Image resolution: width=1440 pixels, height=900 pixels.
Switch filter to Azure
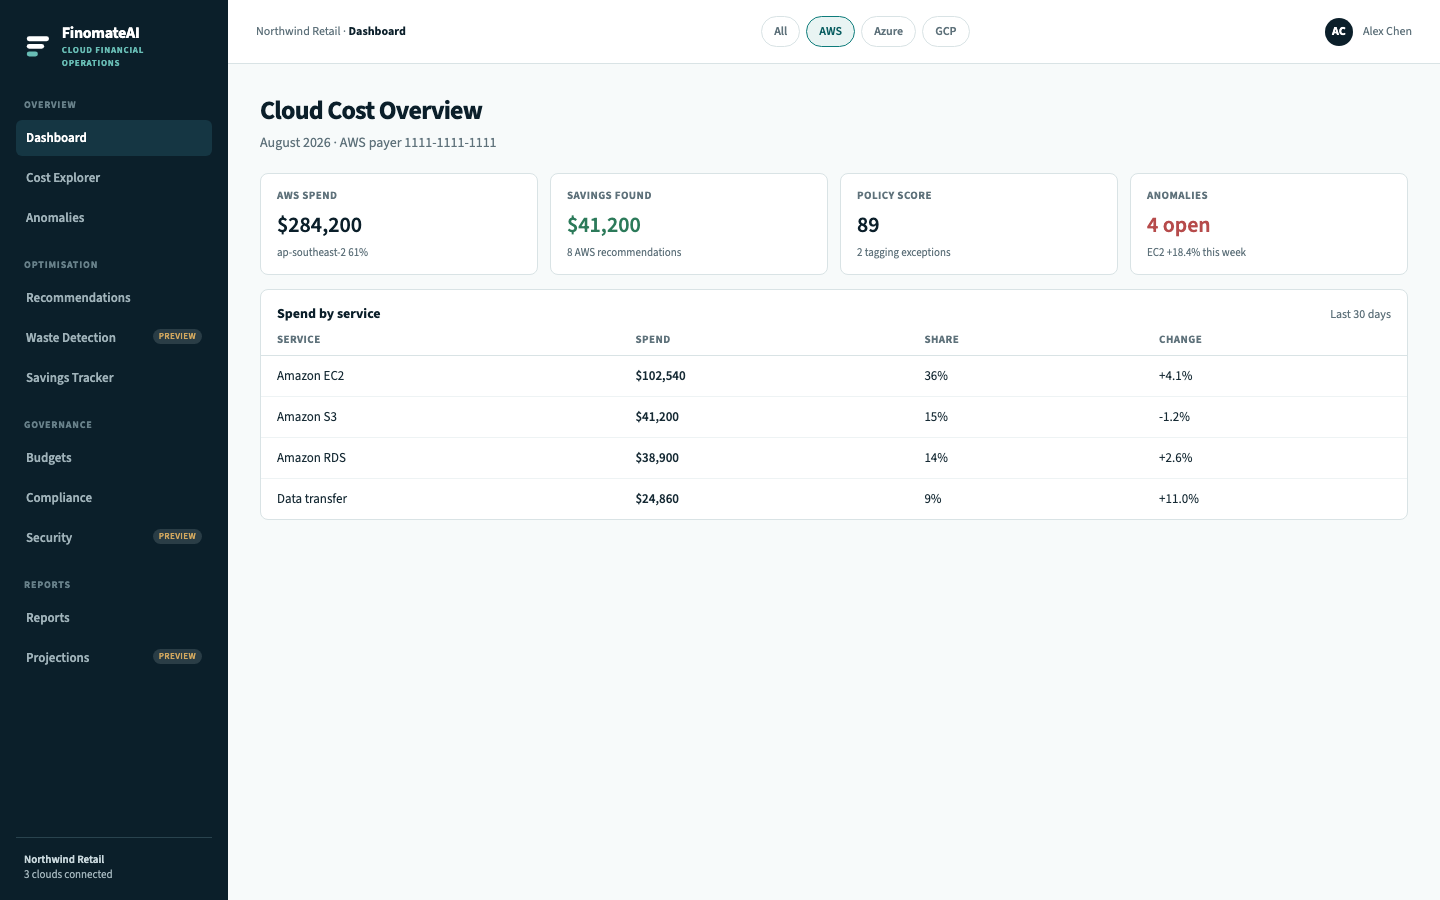(888, 32)
